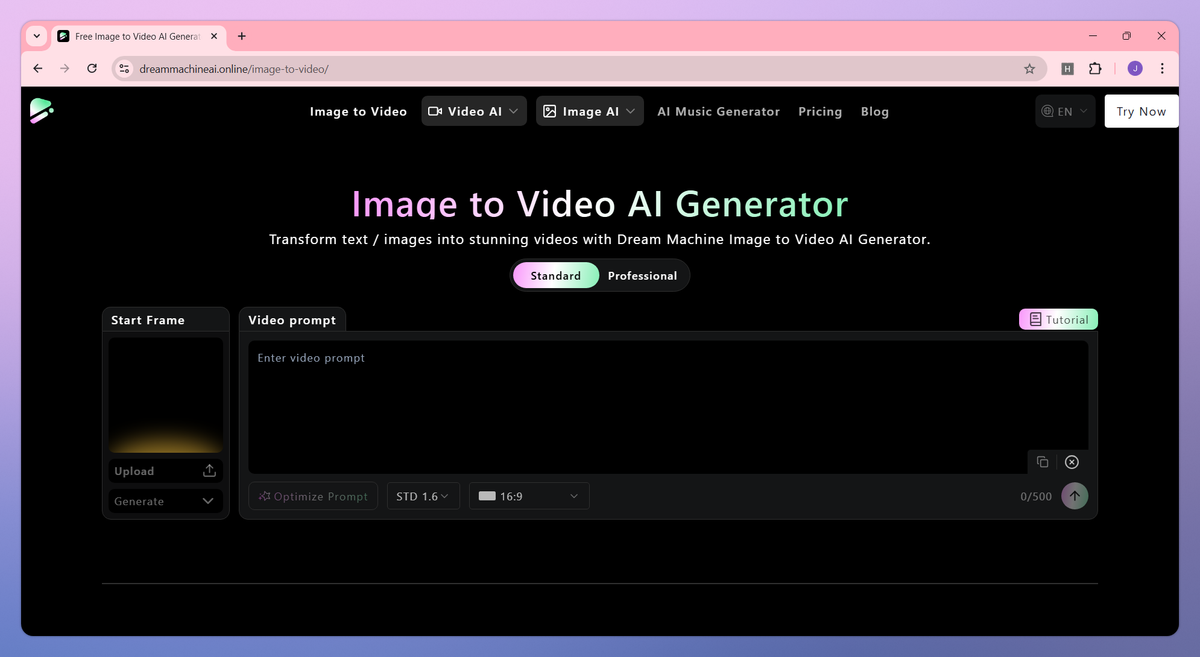Viewport: 1200px width, 657px height.
Task: Open the browser extensions puzzle icon
Action: tap(1095, 69)
